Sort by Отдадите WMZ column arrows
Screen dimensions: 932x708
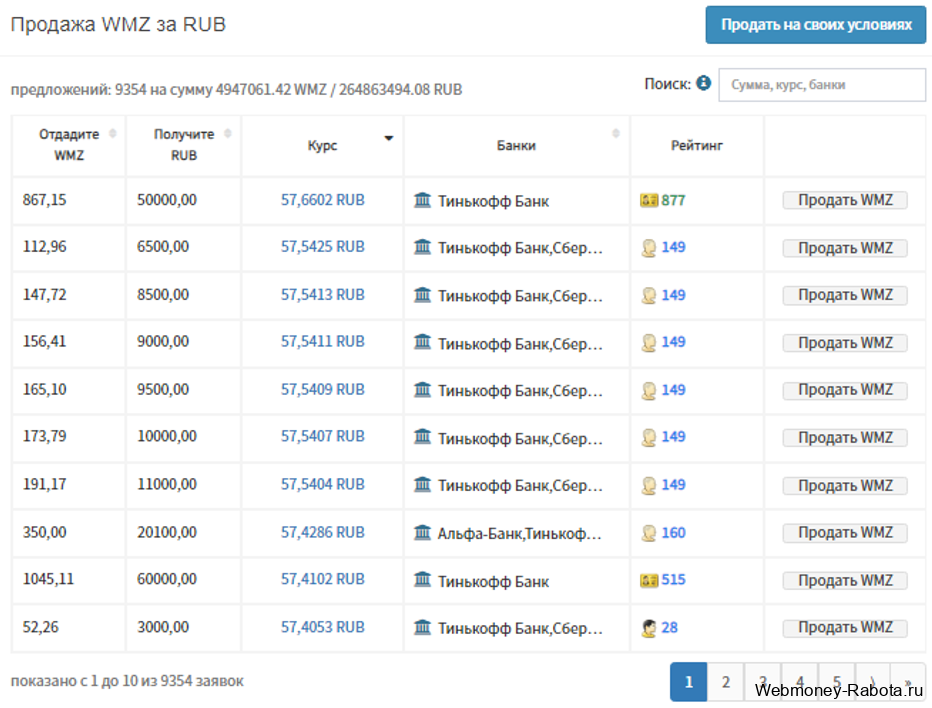[112, 133]
